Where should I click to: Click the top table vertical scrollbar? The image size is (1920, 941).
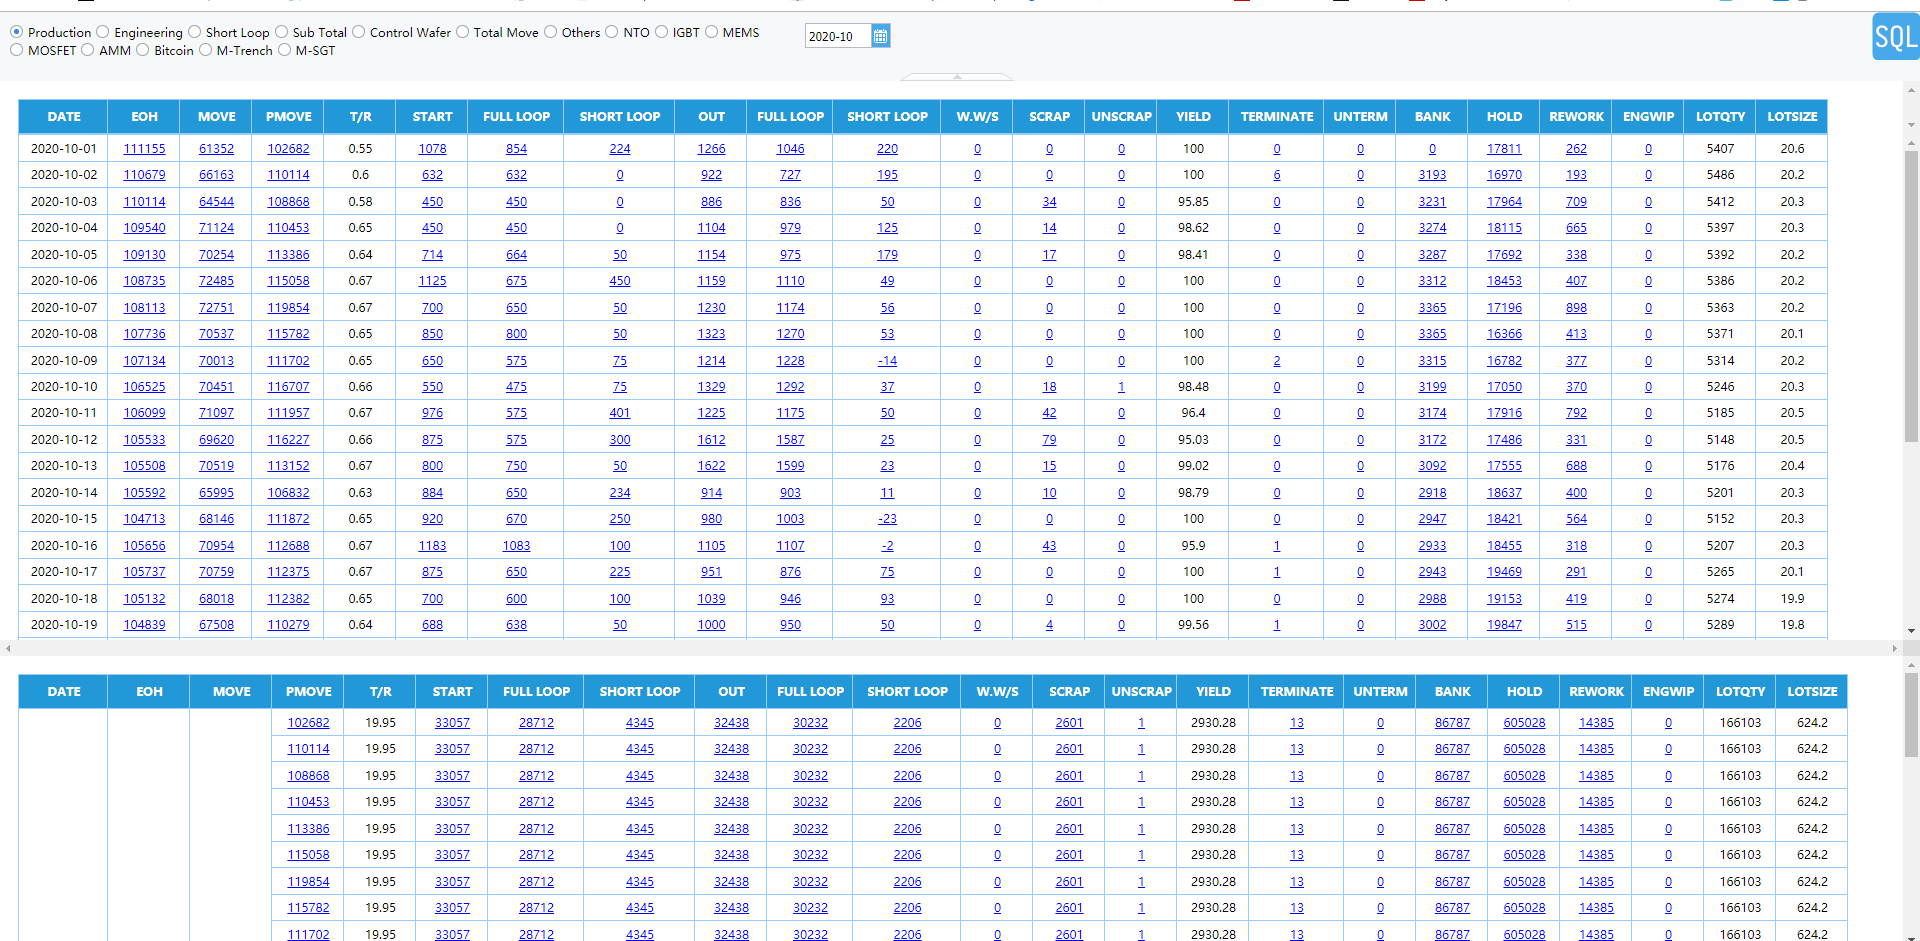coord(1911,296)
